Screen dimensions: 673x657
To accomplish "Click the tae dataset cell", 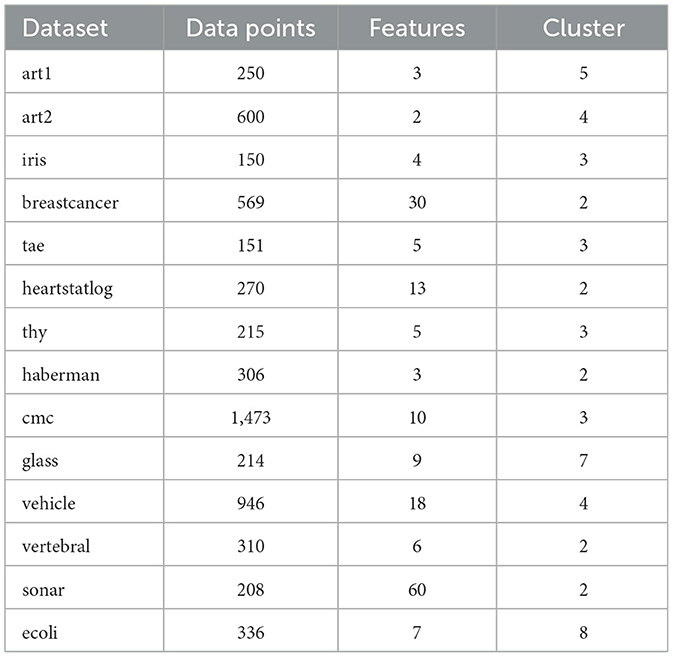I will tap(33, 246).
